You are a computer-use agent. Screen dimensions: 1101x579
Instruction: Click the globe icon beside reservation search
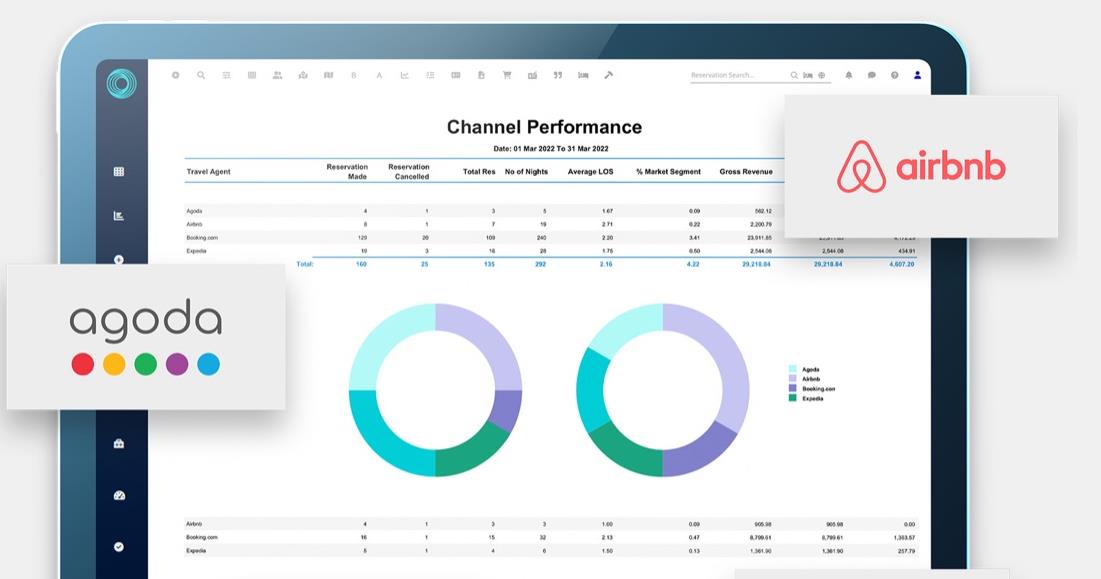pyautogui.click(x=822, y=75)
